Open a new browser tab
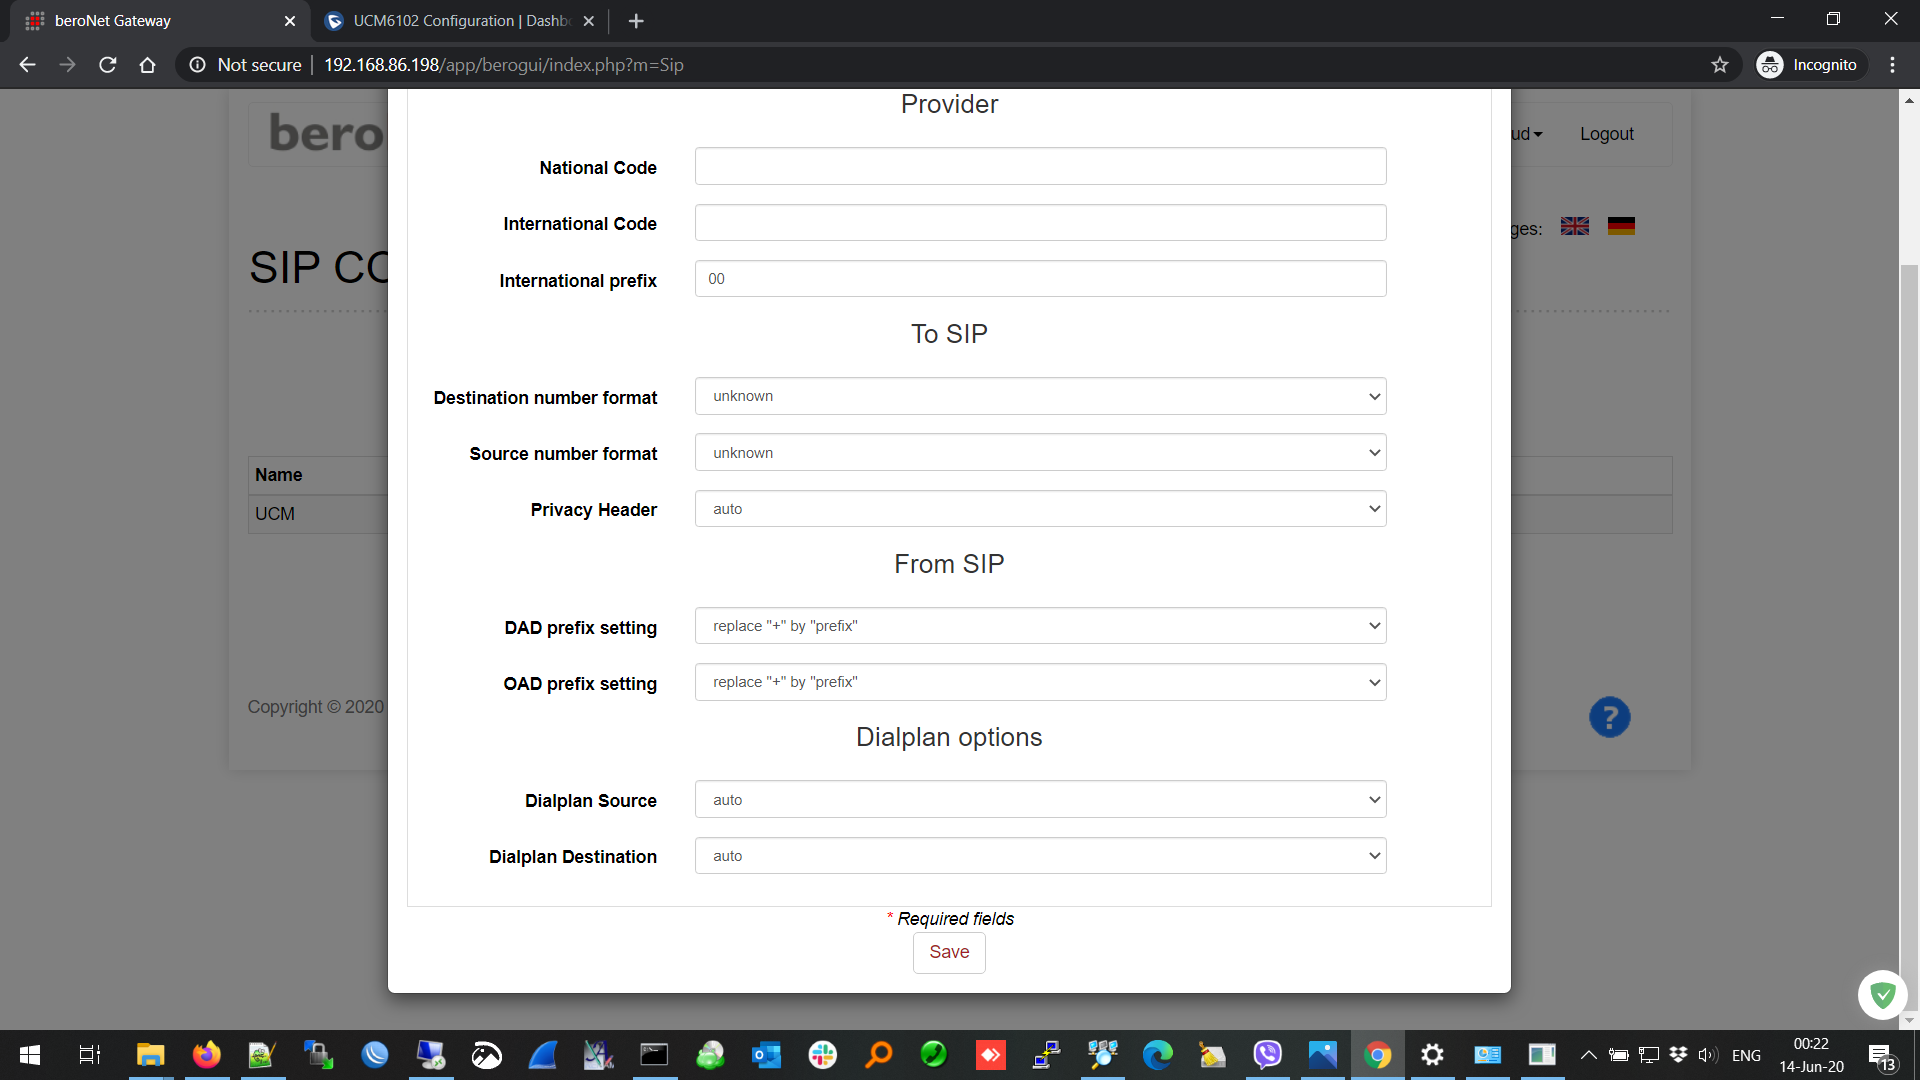Image resolution: width=1920 pixels, height=1080 pixels. 636,21
